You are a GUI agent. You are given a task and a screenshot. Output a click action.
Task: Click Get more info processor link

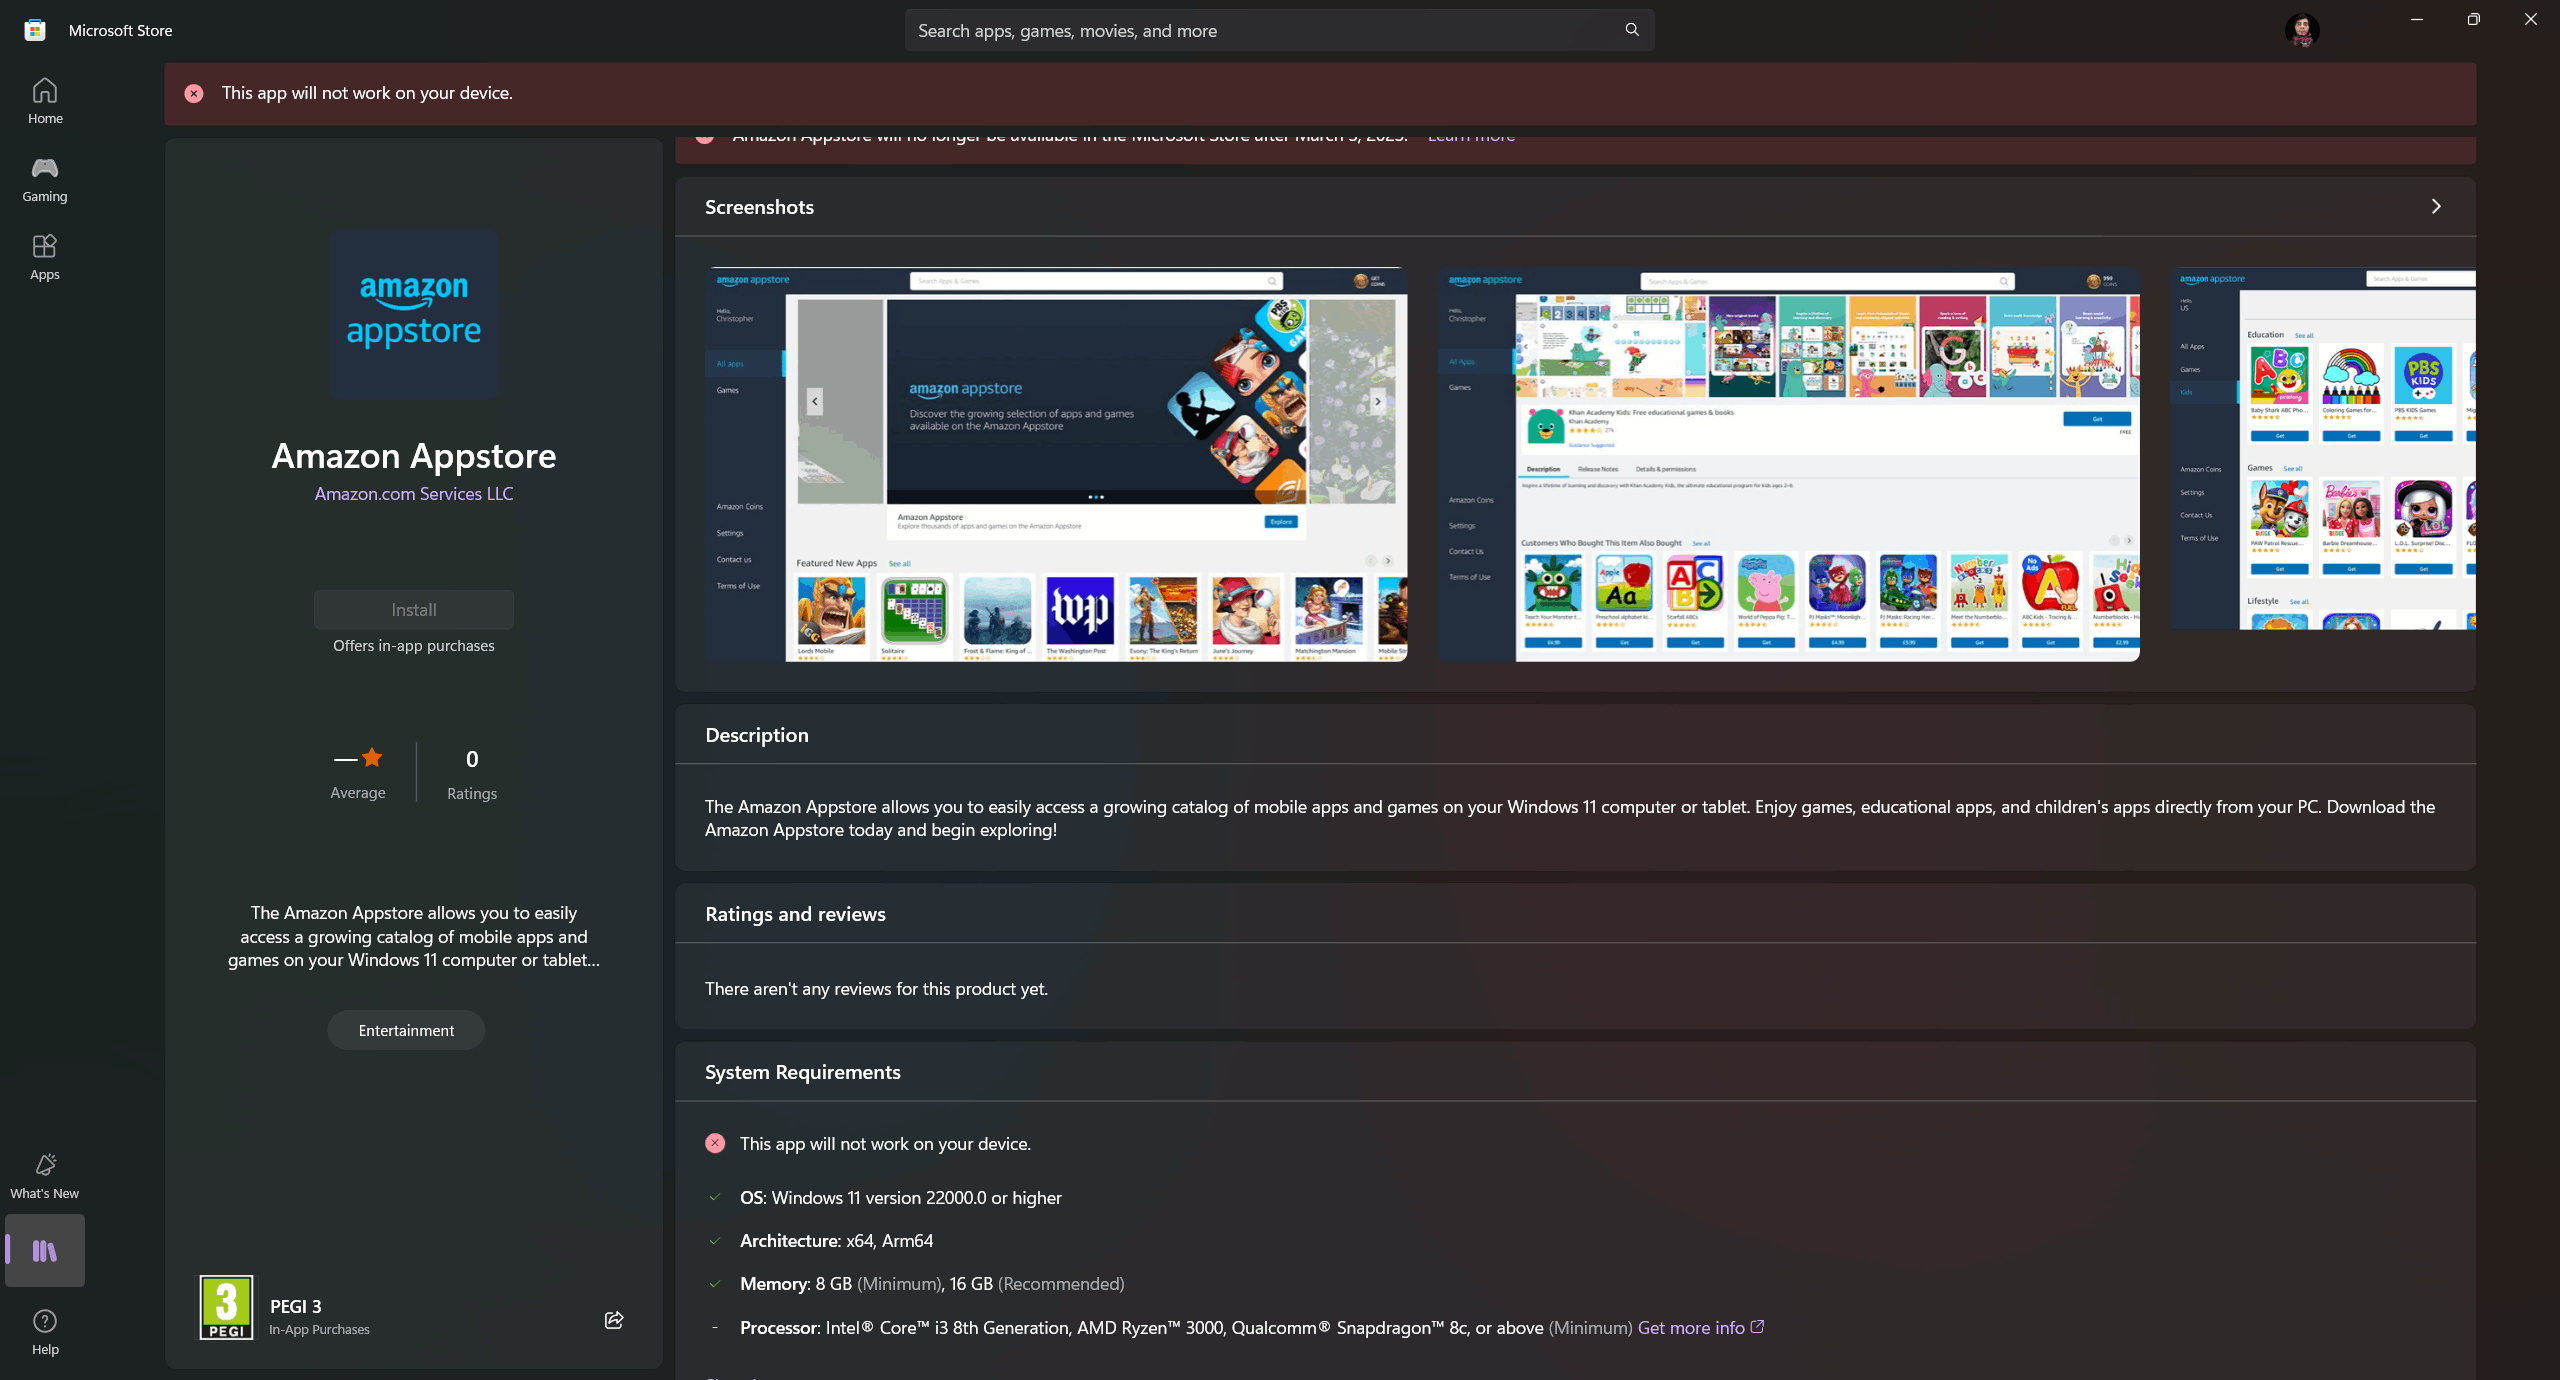tap(1691, 1327)
